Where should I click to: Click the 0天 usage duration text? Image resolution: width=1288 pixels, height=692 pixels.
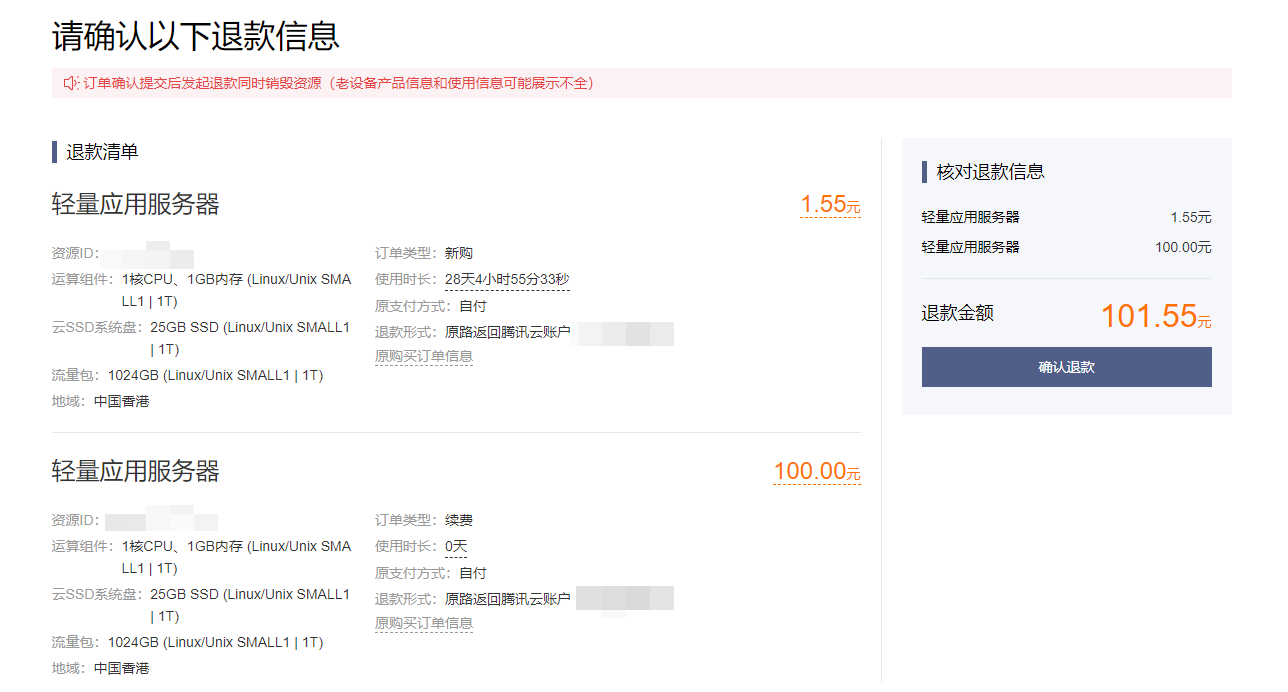(456, 546)
